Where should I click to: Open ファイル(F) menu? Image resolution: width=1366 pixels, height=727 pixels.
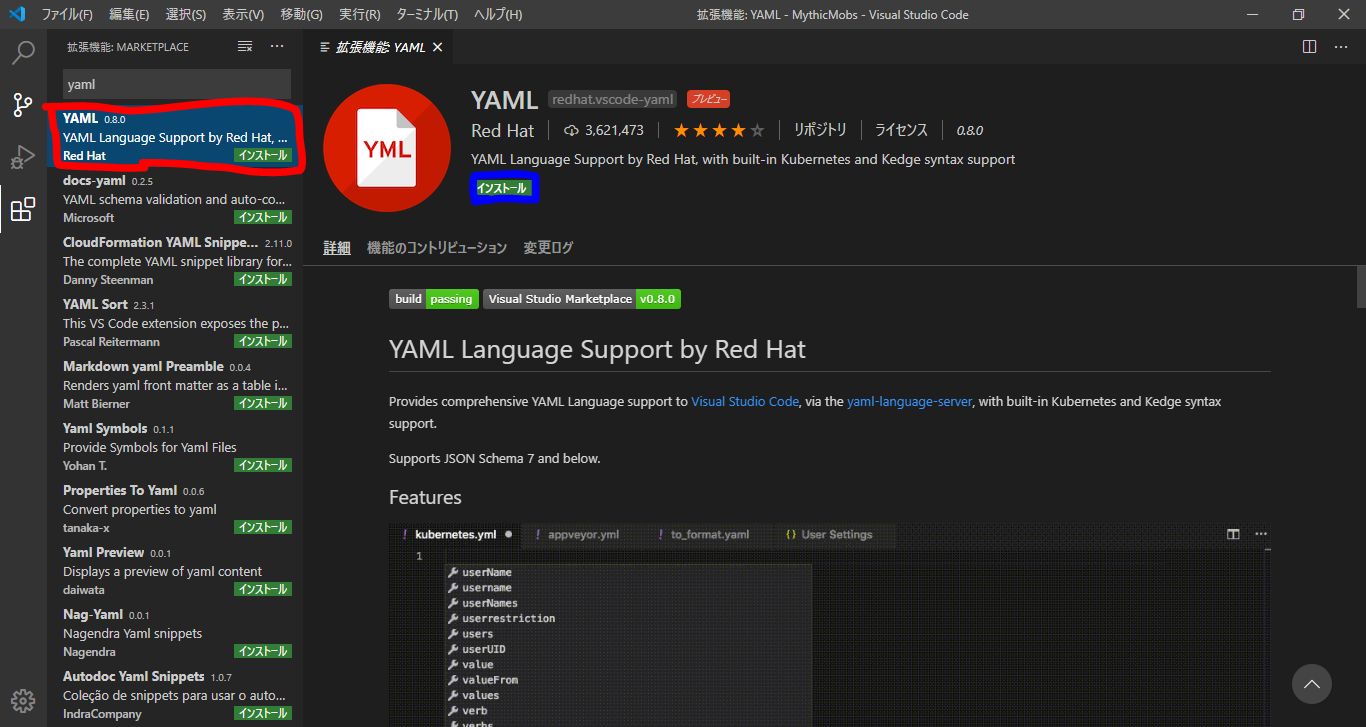[x=67, y=15]
